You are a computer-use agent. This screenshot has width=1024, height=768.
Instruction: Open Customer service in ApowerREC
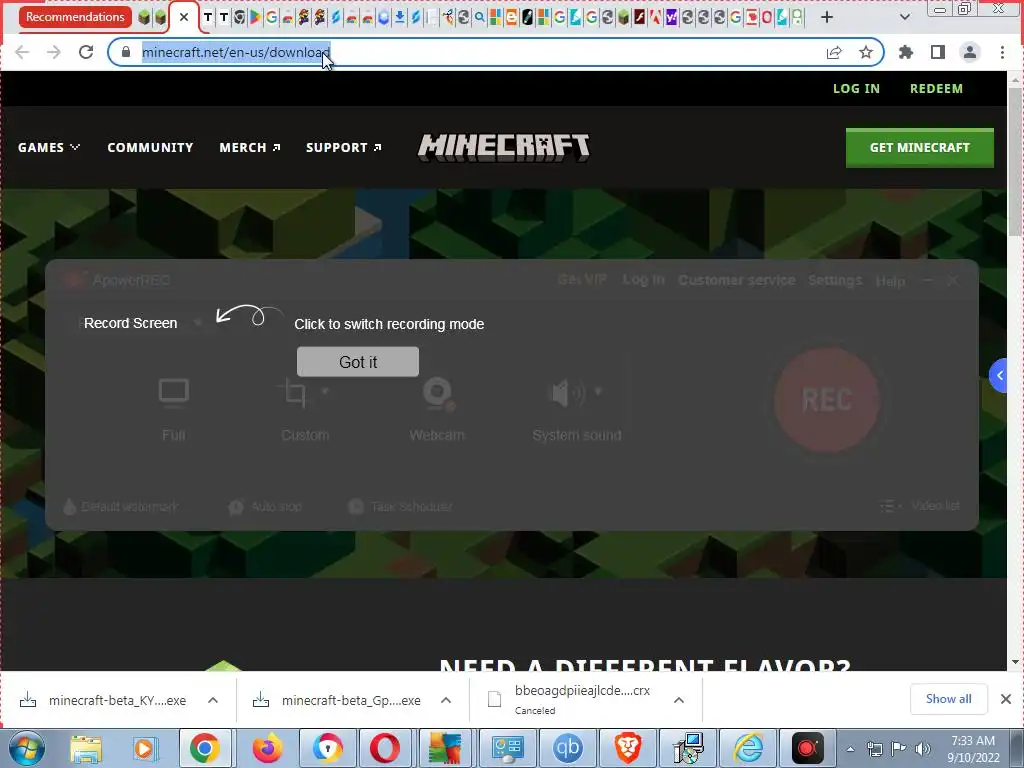(737, 280)
